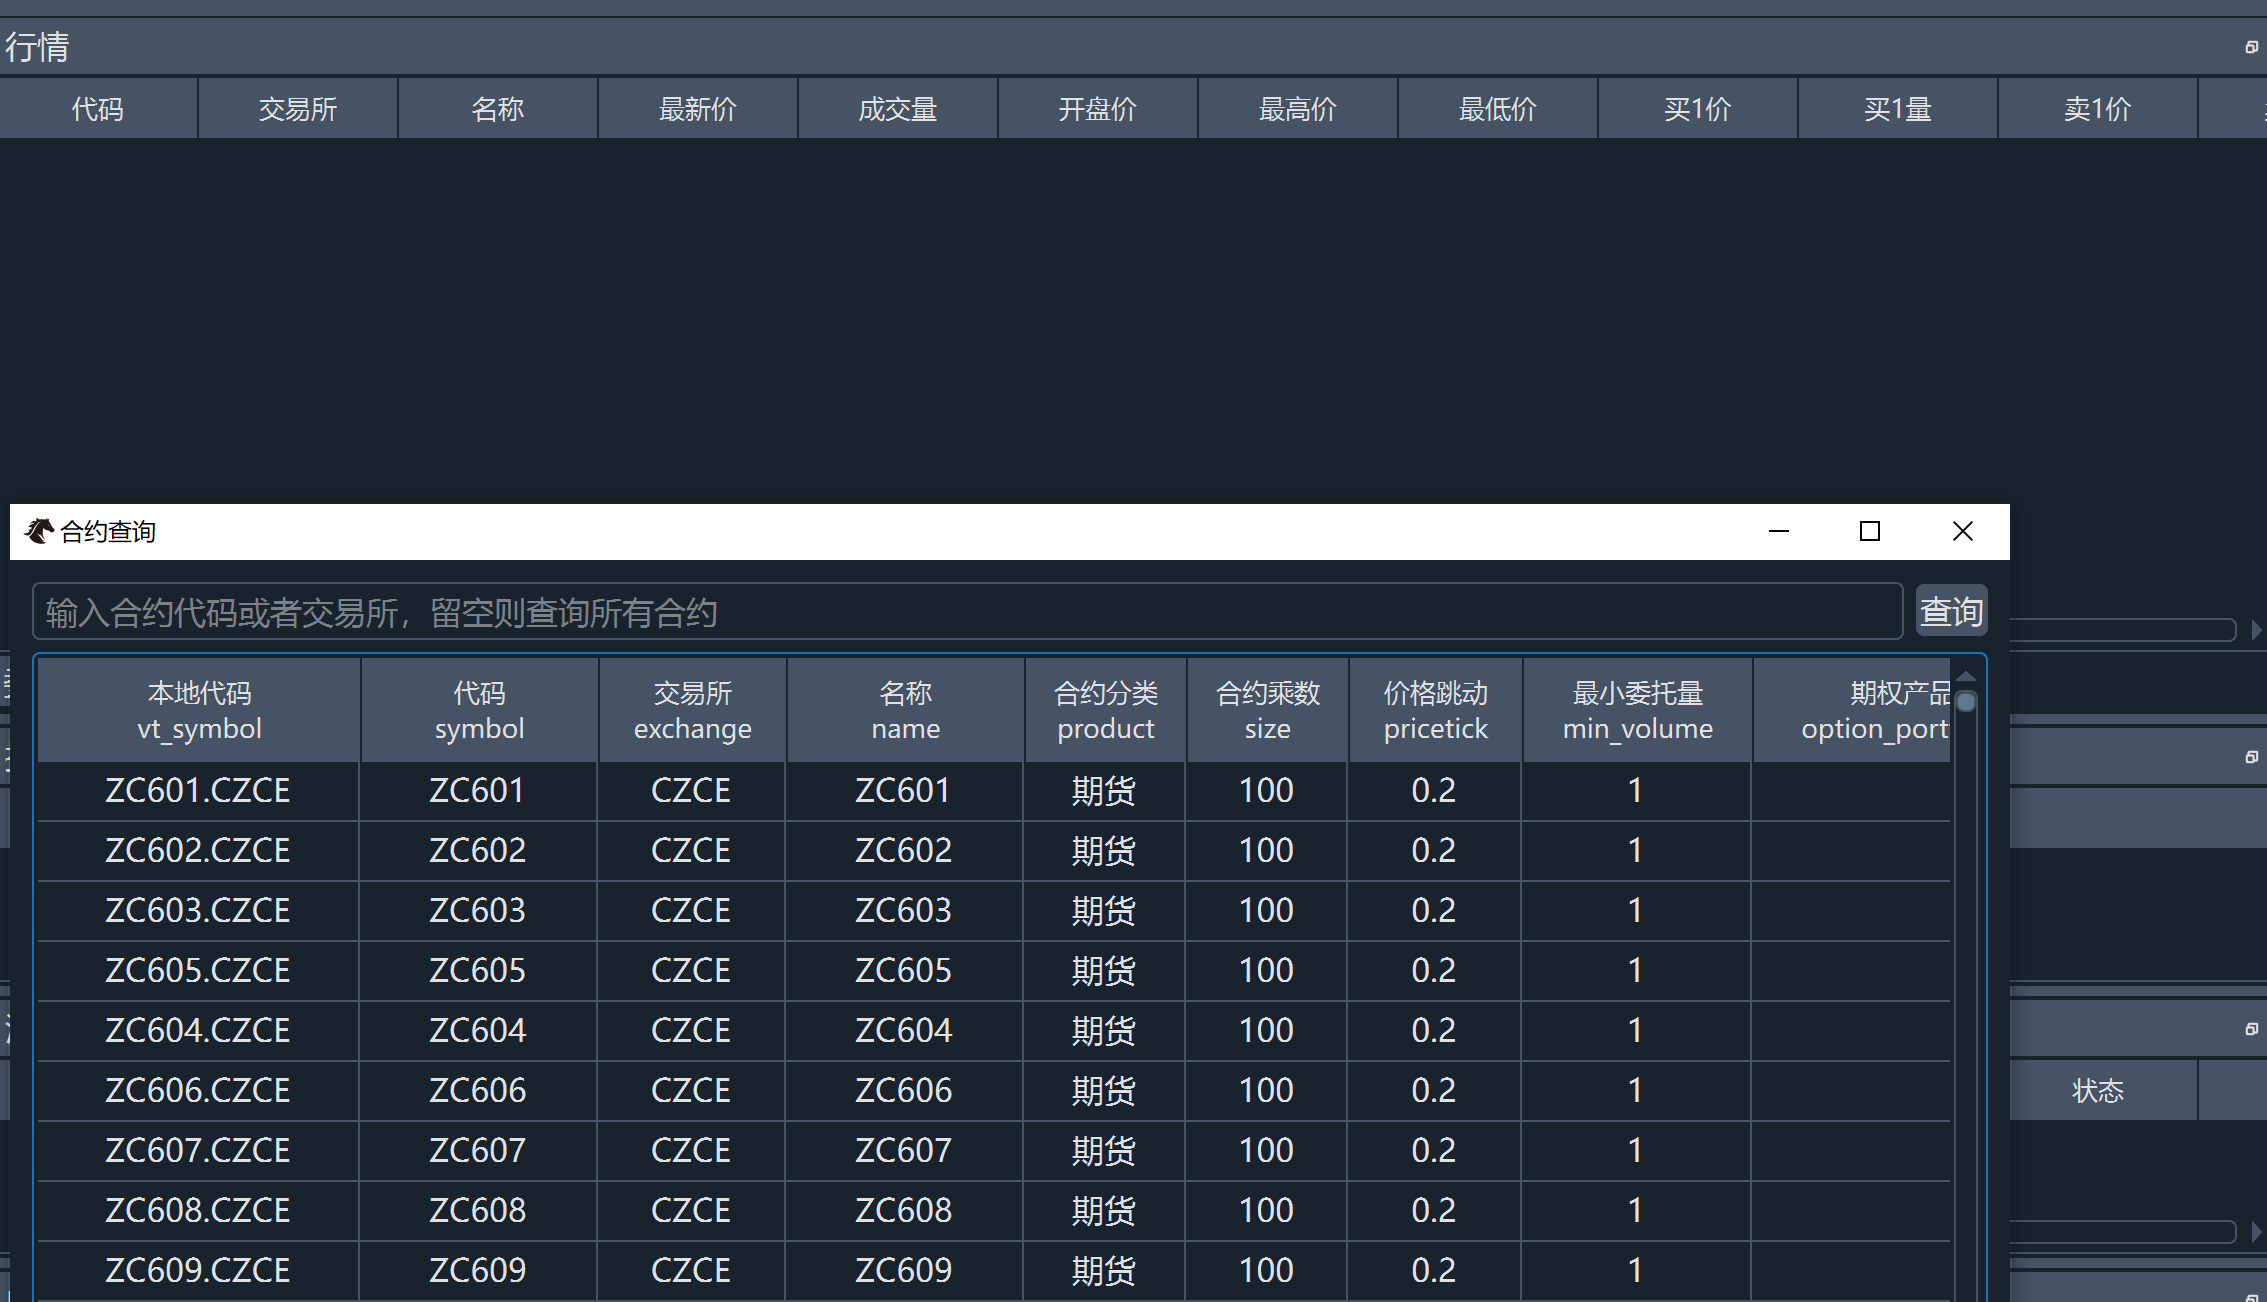The image size is (2267, 1302).
Task: Click the app logo in 合约查询 title bar
Action: click(x=39, y=531)
